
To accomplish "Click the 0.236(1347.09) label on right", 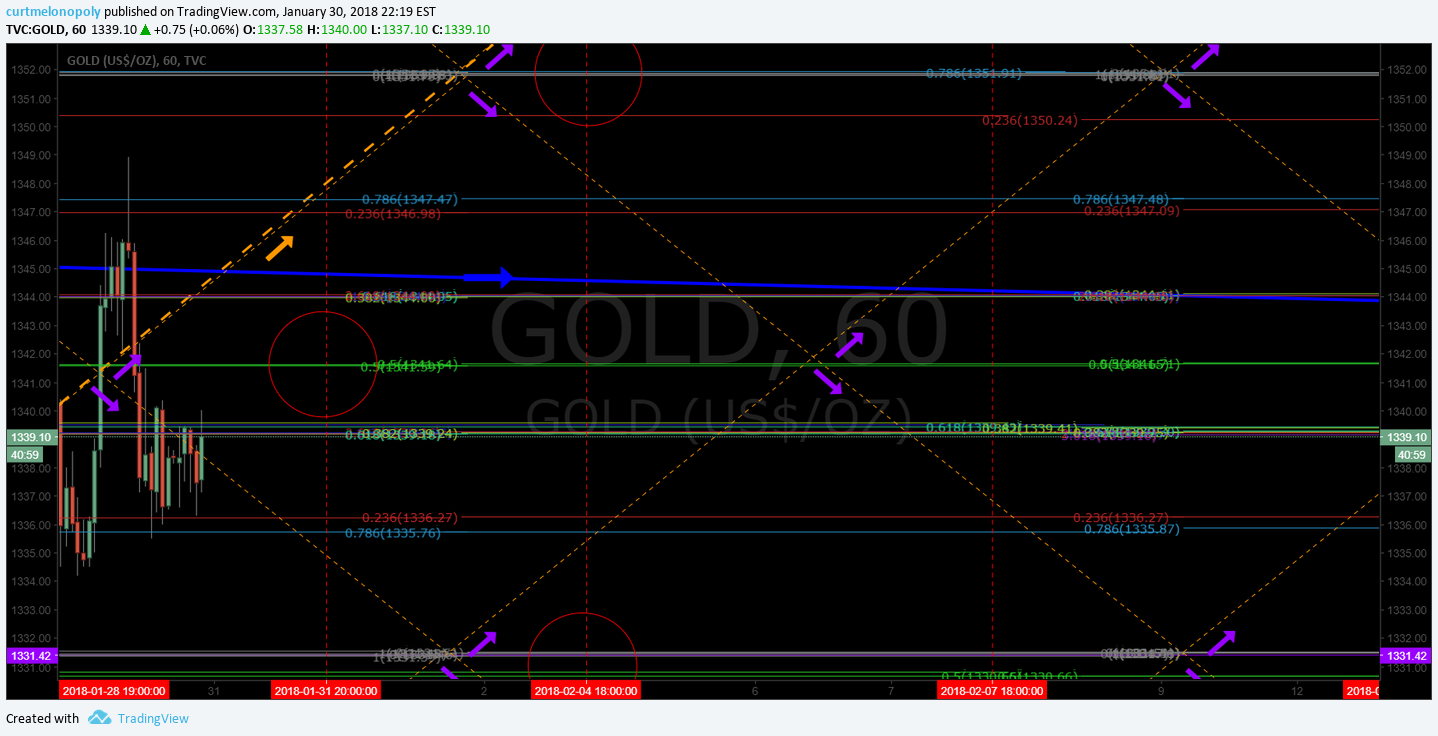I will (1132, 211).
